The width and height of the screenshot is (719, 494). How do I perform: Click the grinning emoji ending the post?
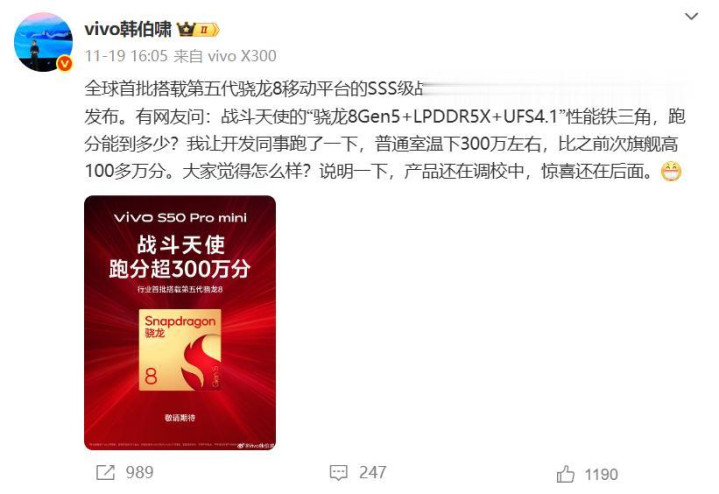click(671, 172)
